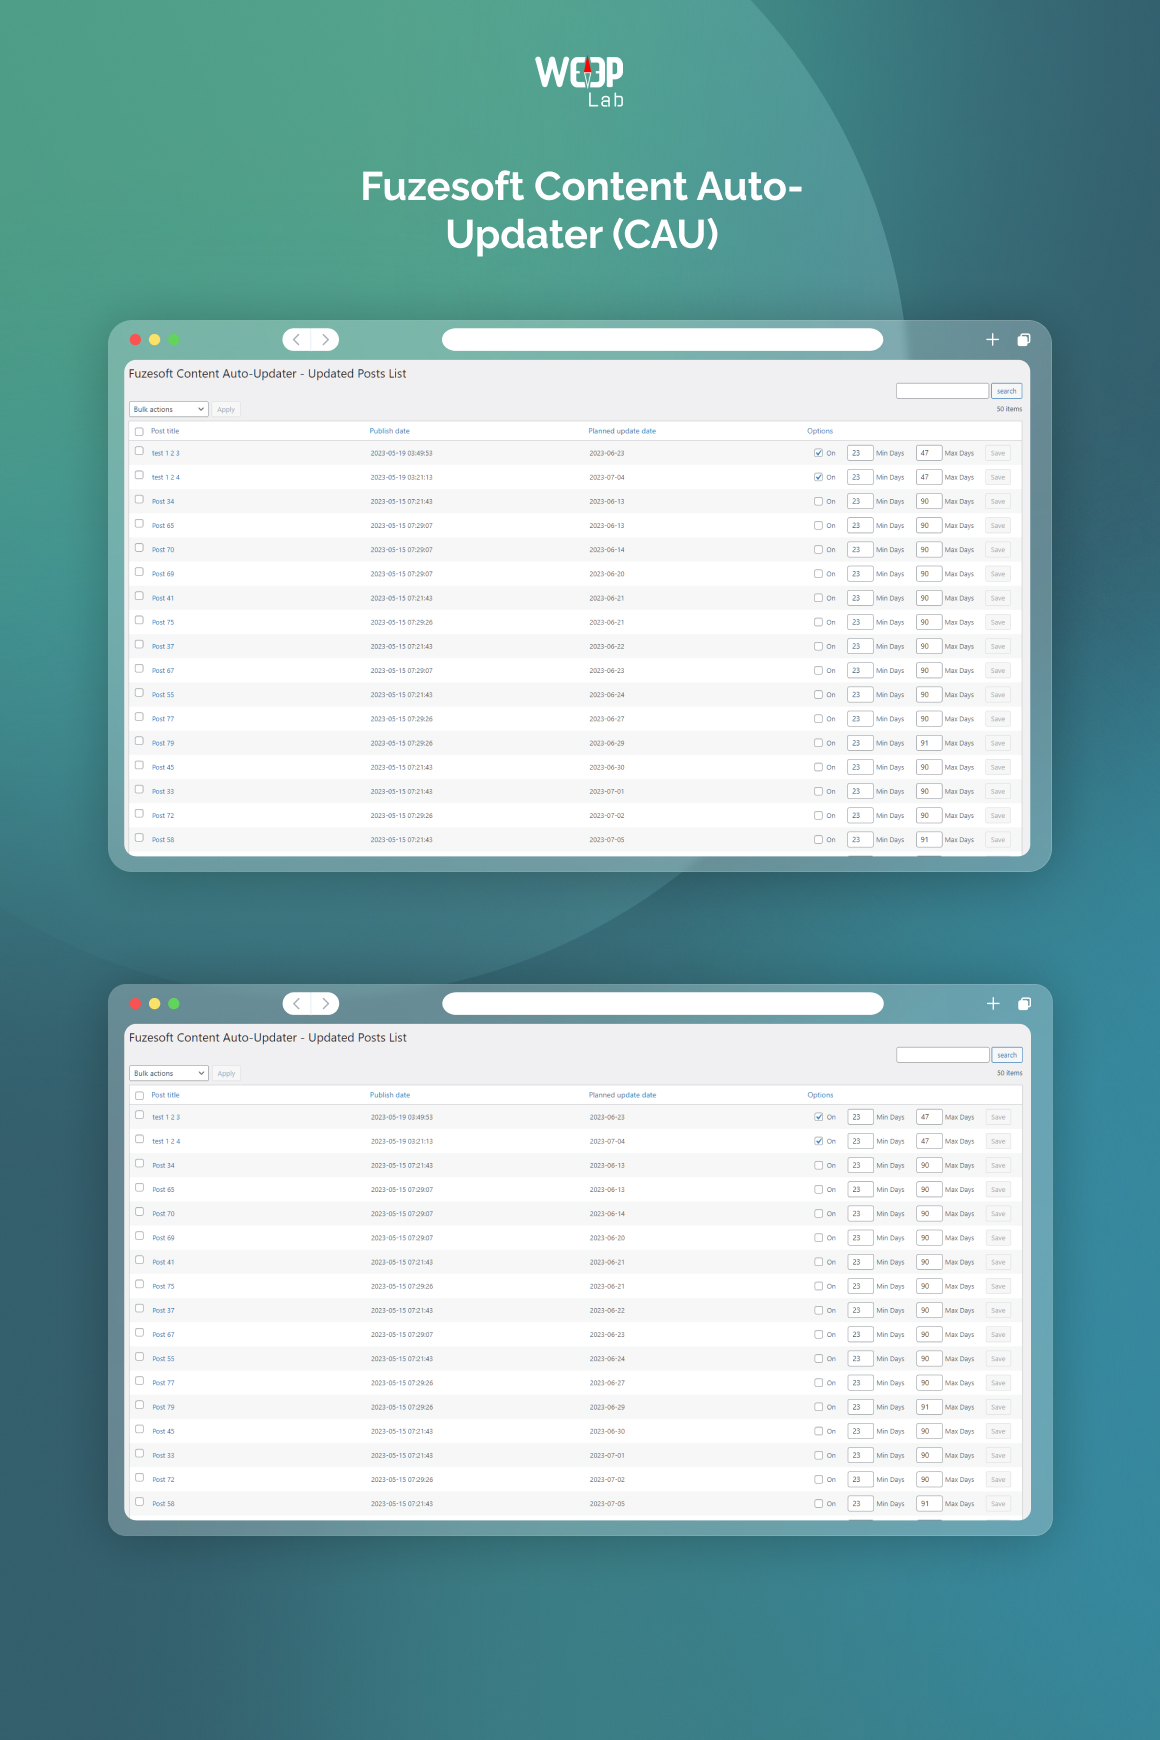Uncheck 'On' option for 'test 1 2 4', top window
1160x1740 pixels.
click(x=818, y=478)
